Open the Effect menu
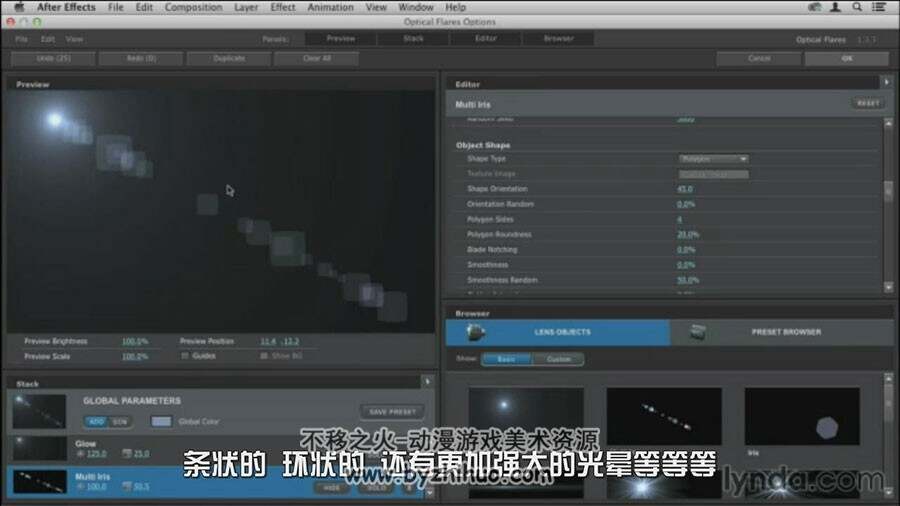Image resolution: width=900 pixels, height=506 pixels. 282,7
